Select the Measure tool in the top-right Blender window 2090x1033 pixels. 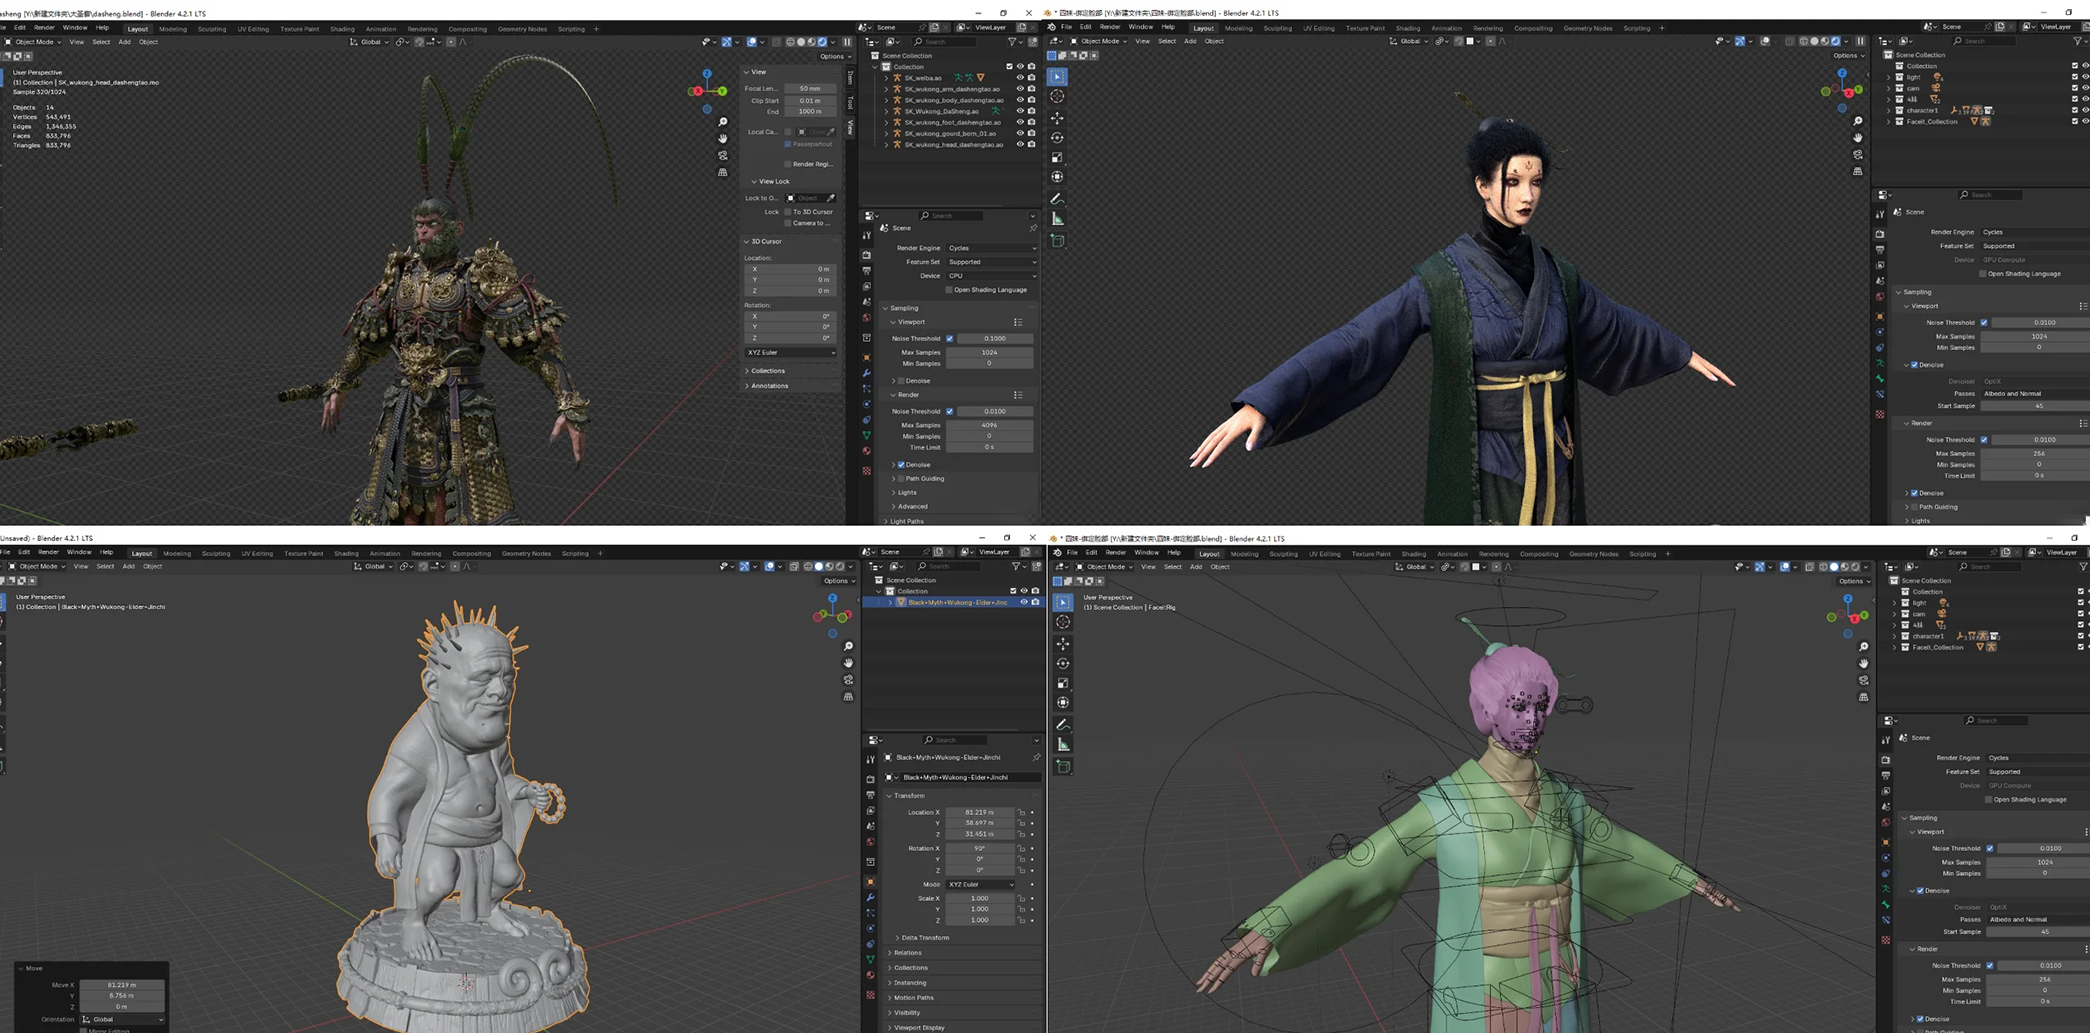[x=1057, y=219]
